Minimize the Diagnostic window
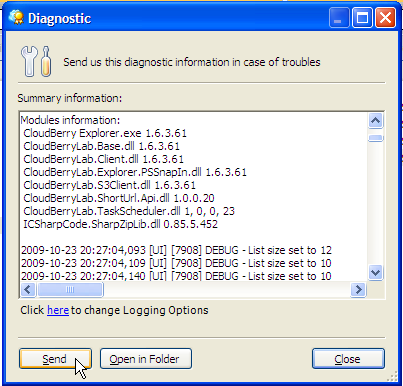 pos(339,17)
